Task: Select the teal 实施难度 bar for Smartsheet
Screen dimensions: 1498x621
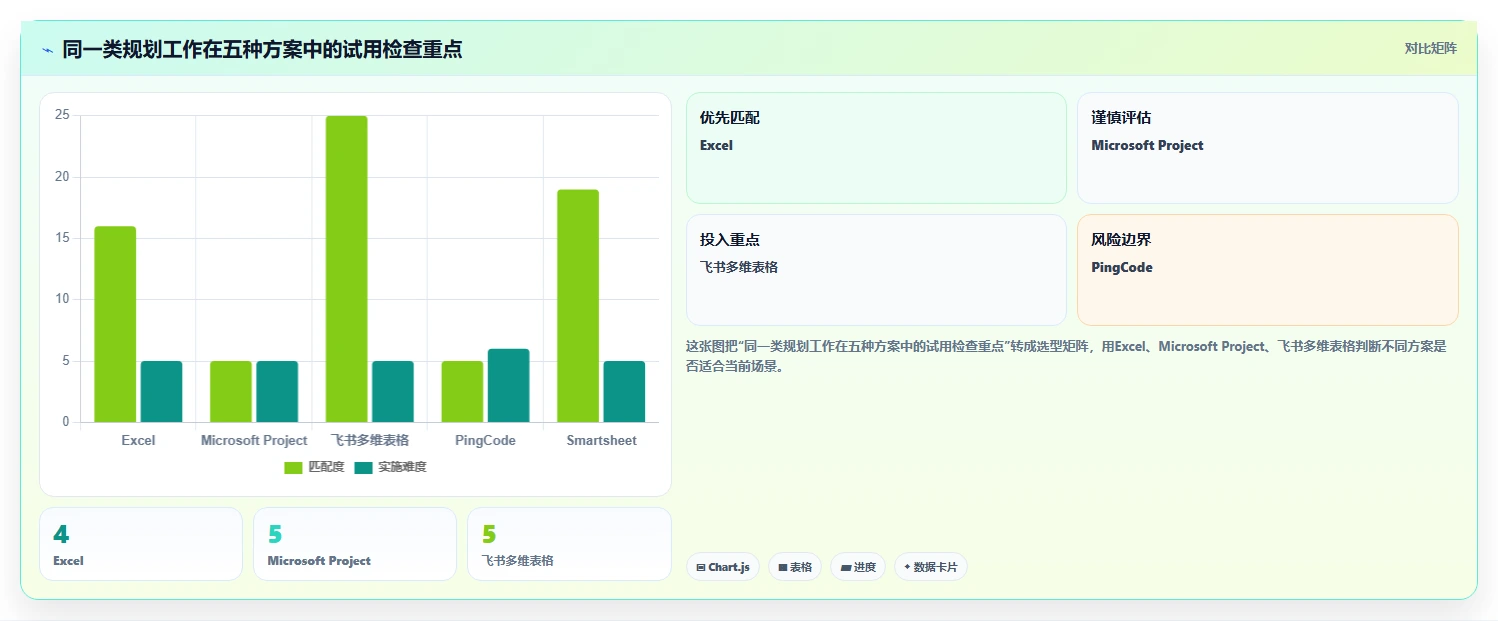Action: [624, 392]
